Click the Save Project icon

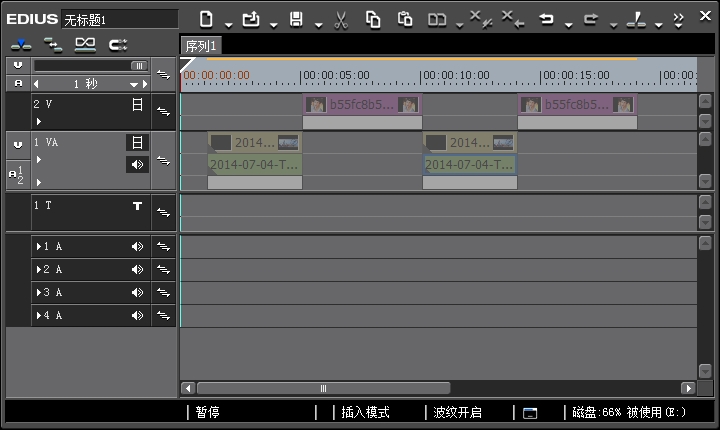point(296,18)
